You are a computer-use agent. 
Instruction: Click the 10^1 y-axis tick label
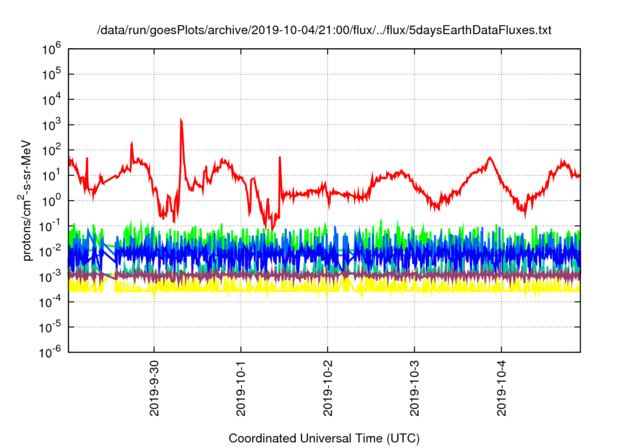pyautogui.click(x=51, y=175)
